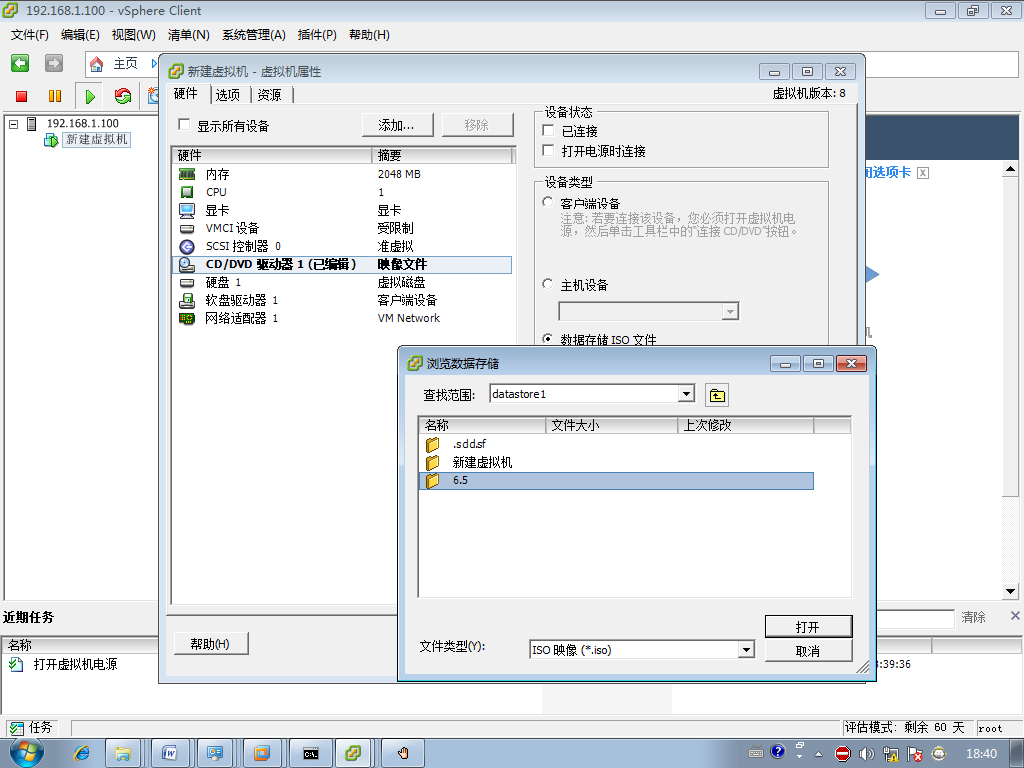Select the 数据存储 ISO 文件 radio button
The width and height of the screenshot is (1024, 768).
(x=548, y=339)
